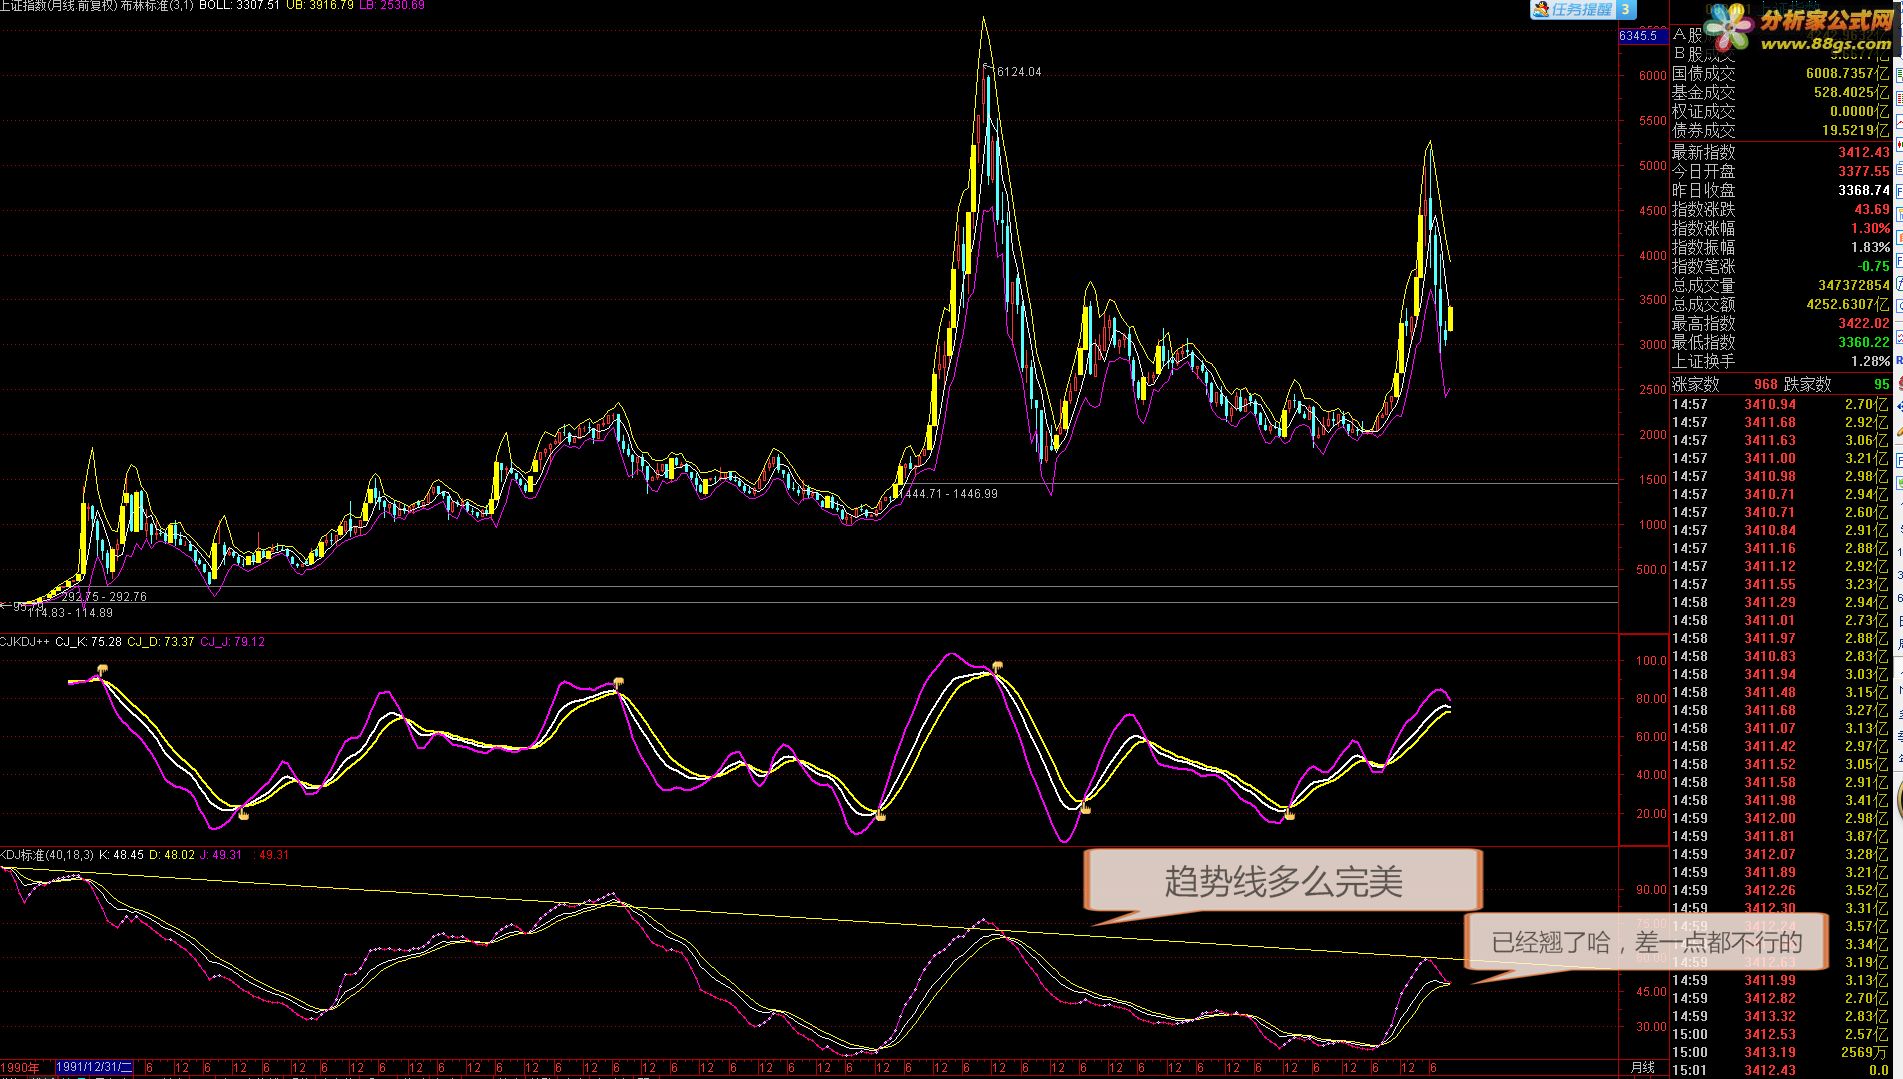Click the 指数笔涨 -0.75 value

coord(1873,266)
